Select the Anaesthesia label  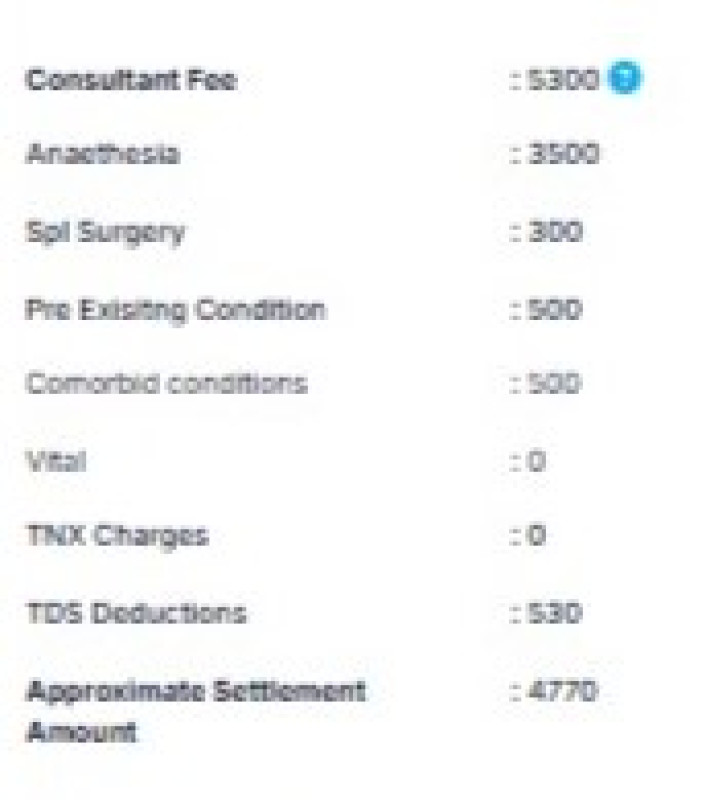click(103, 153)
